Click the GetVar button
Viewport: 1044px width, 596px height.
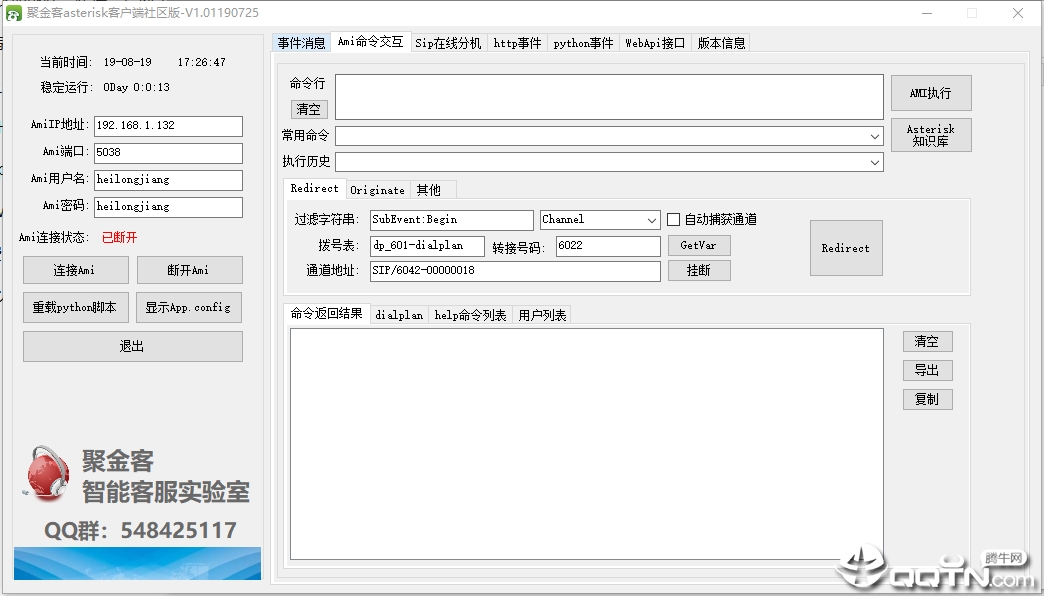[698, 246]
